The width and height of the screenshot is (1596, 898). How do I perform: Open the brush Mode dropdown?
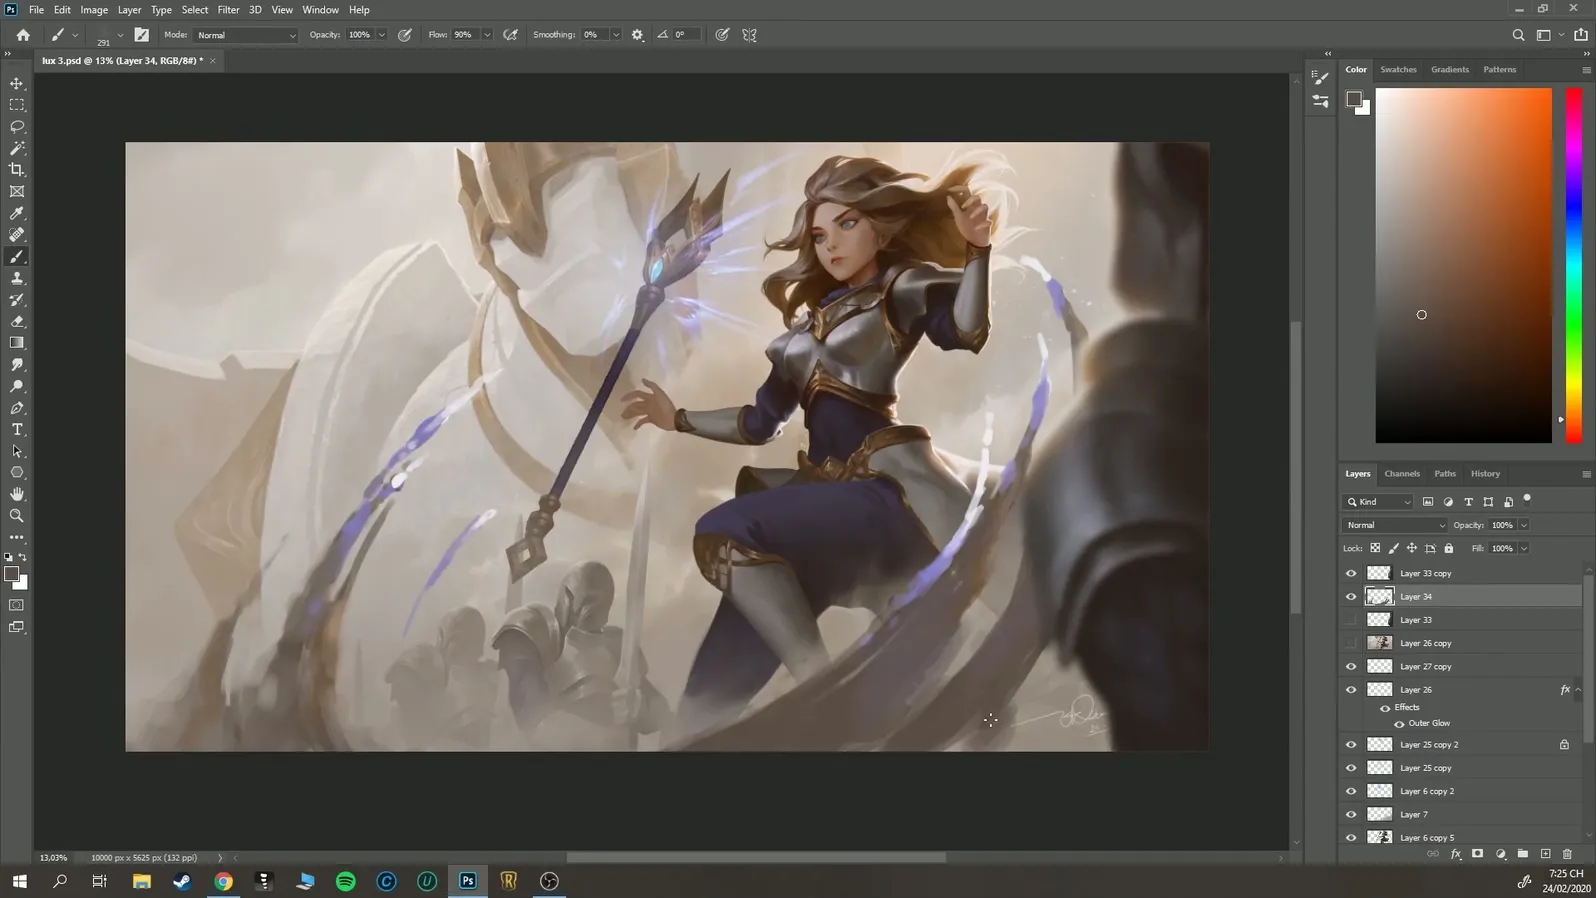pyautogui.click(x=246, y=35)
